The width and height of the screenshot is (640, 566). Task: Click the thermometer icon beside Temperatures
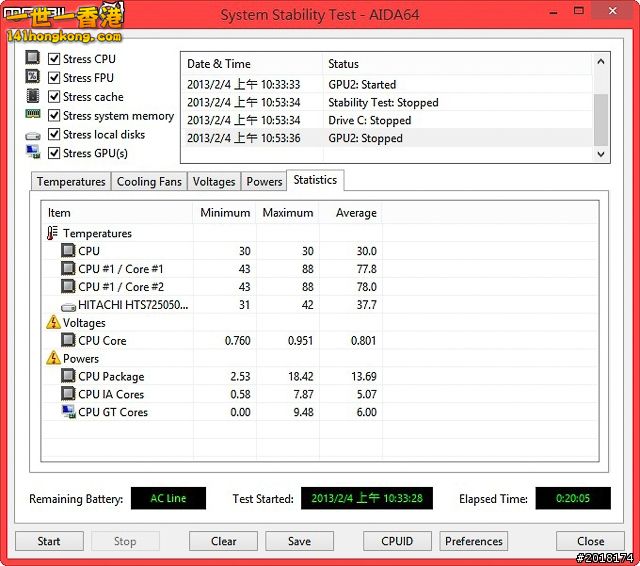(x=53, y=233)
